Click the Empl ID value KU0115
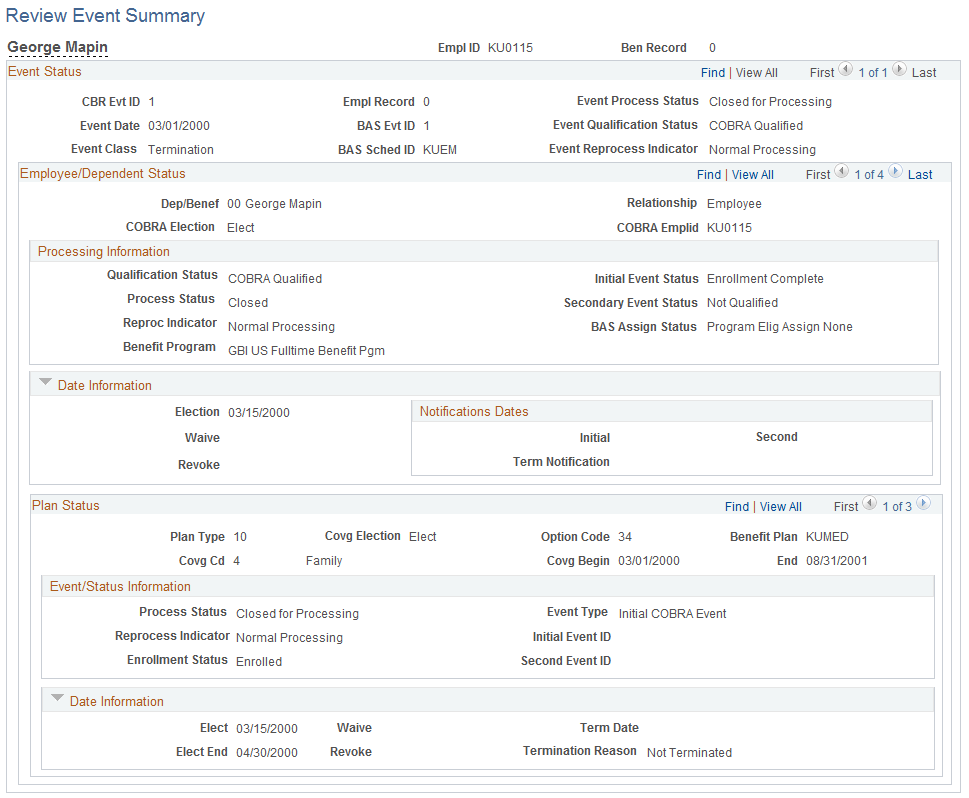 click(x=510, y=48)
